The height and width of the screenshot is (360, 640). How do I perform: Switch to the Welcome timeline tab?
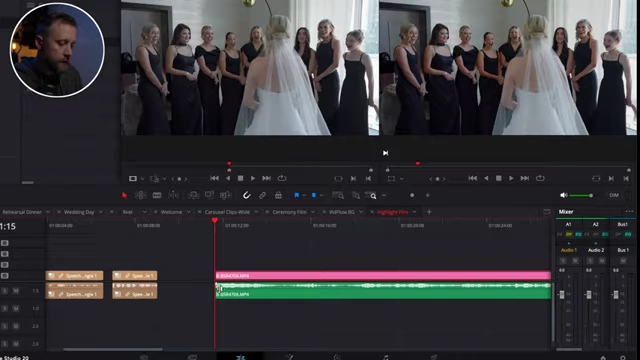pyautogui.click(x=171, y=212)
